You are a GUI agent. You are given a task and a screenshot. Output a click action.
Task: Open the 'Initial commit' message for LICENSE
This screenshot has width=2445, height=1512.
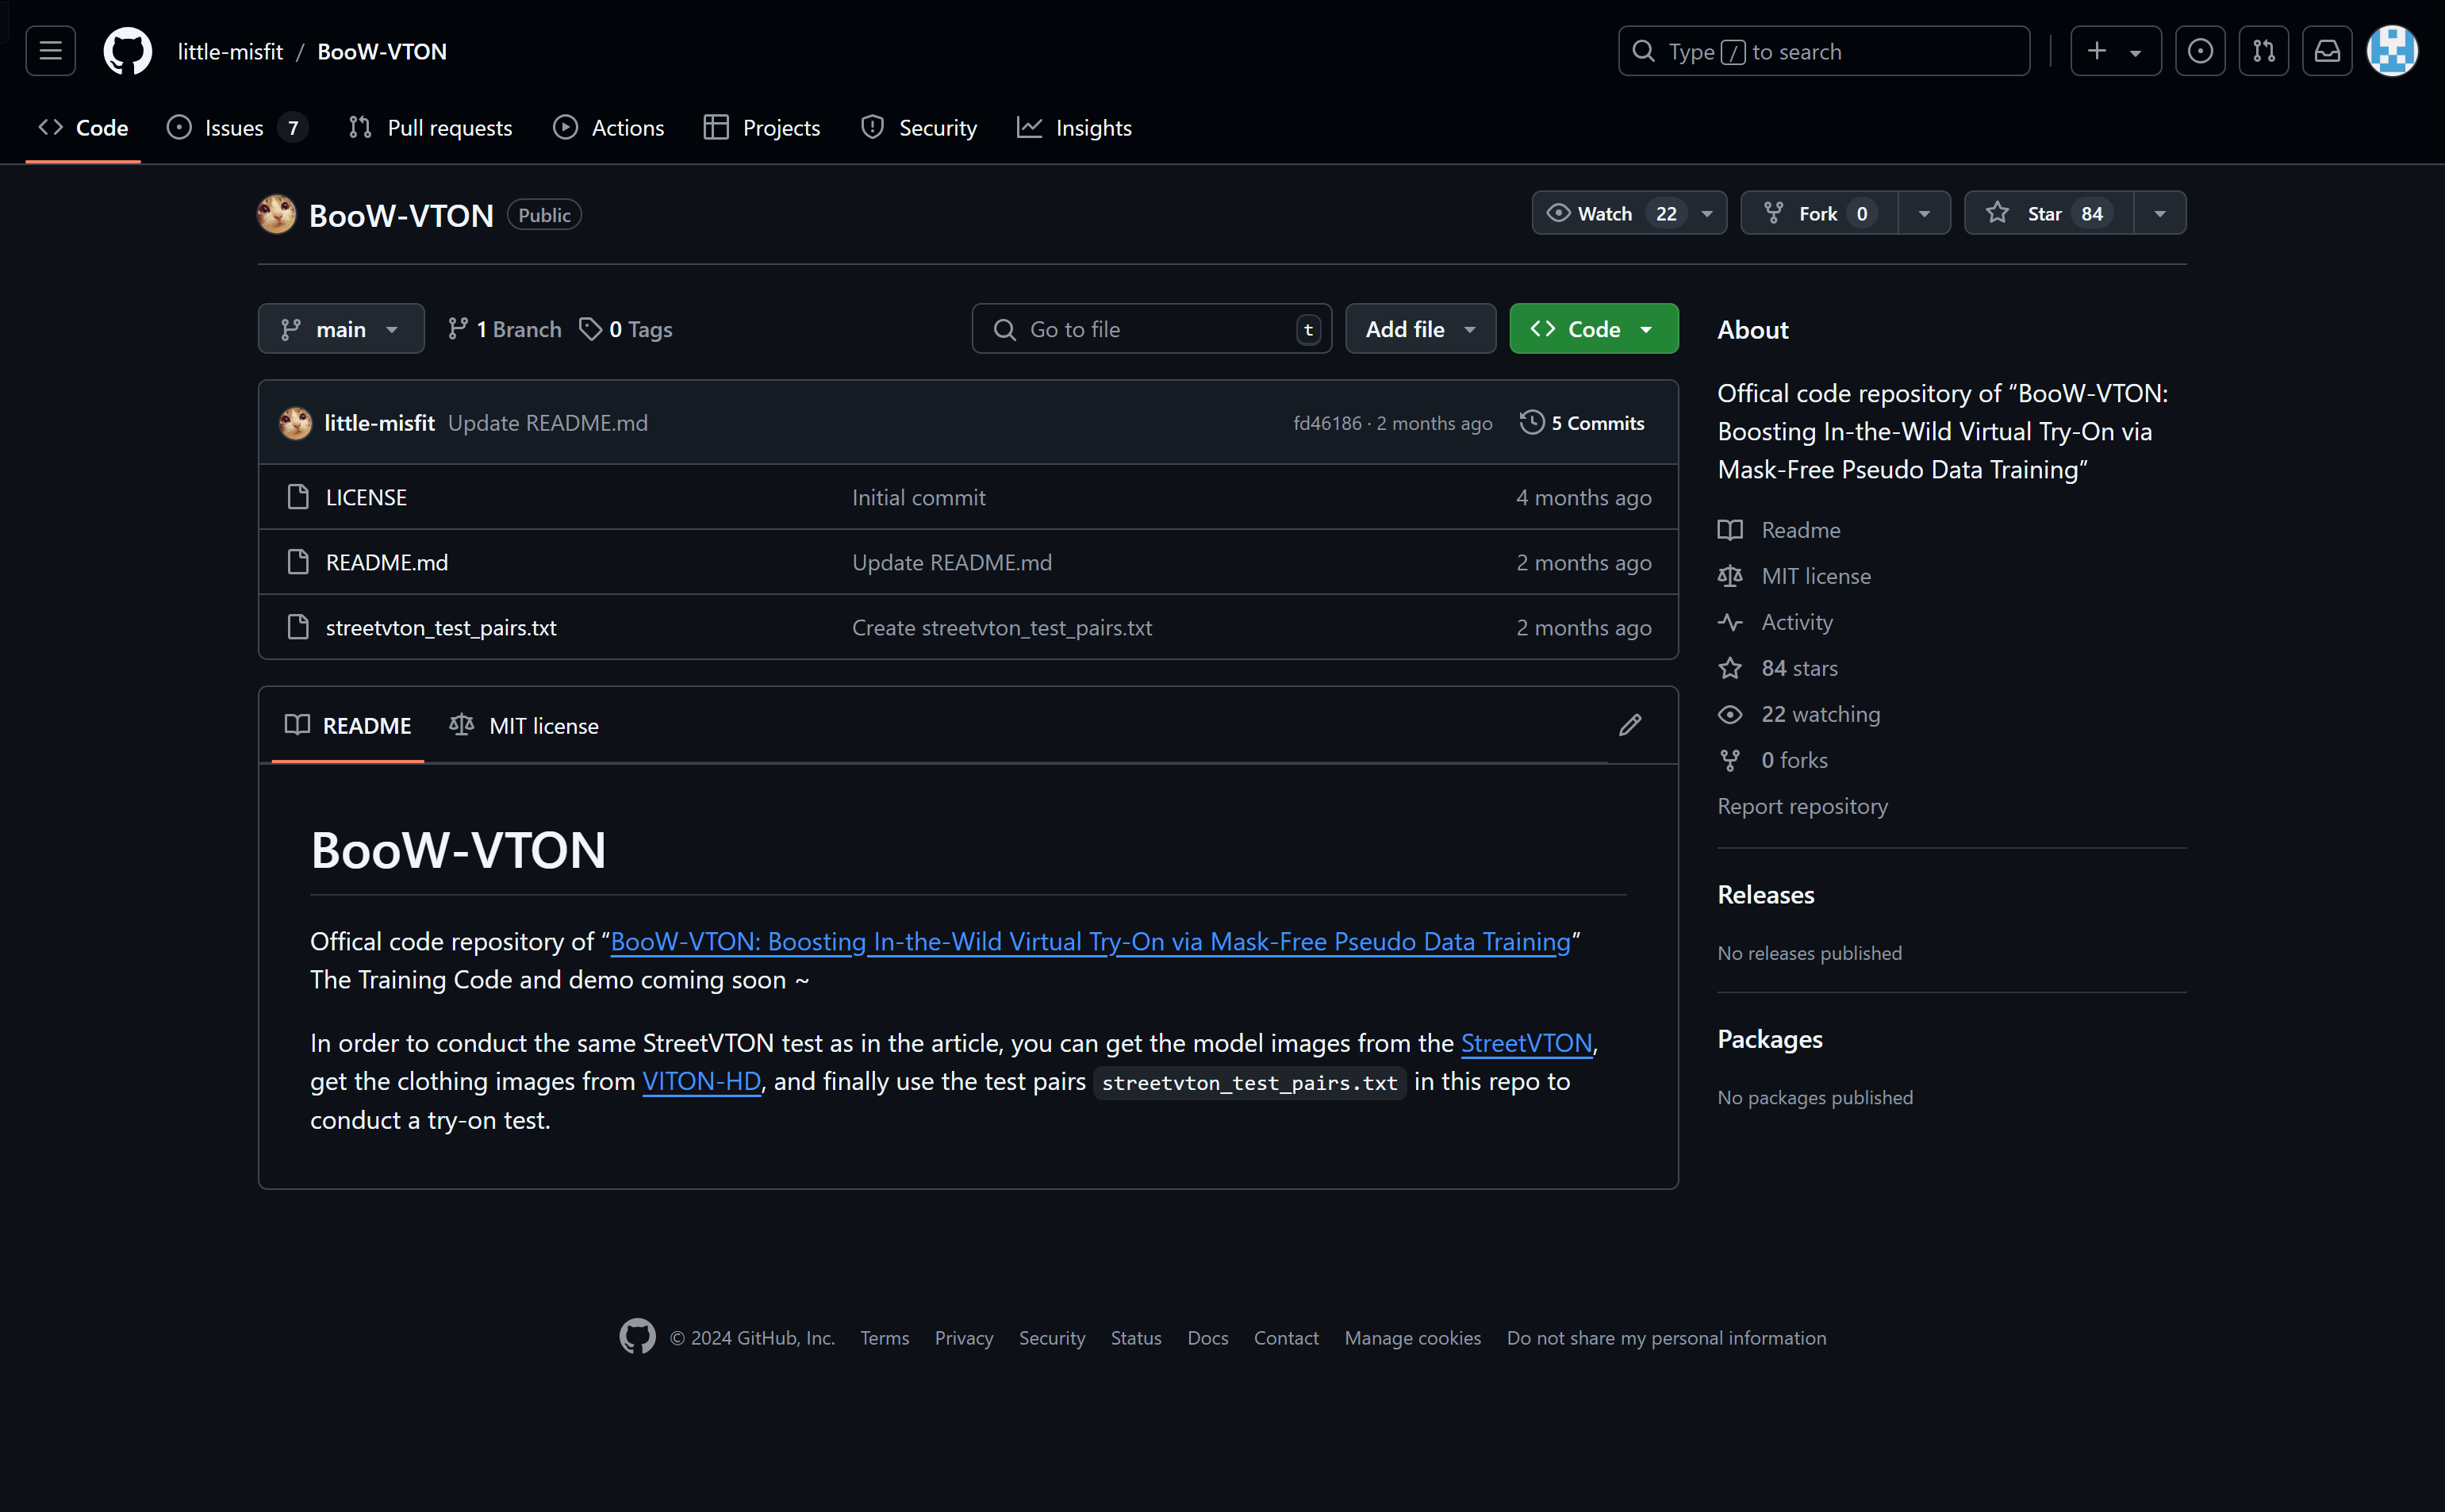(x=918, y=497)
